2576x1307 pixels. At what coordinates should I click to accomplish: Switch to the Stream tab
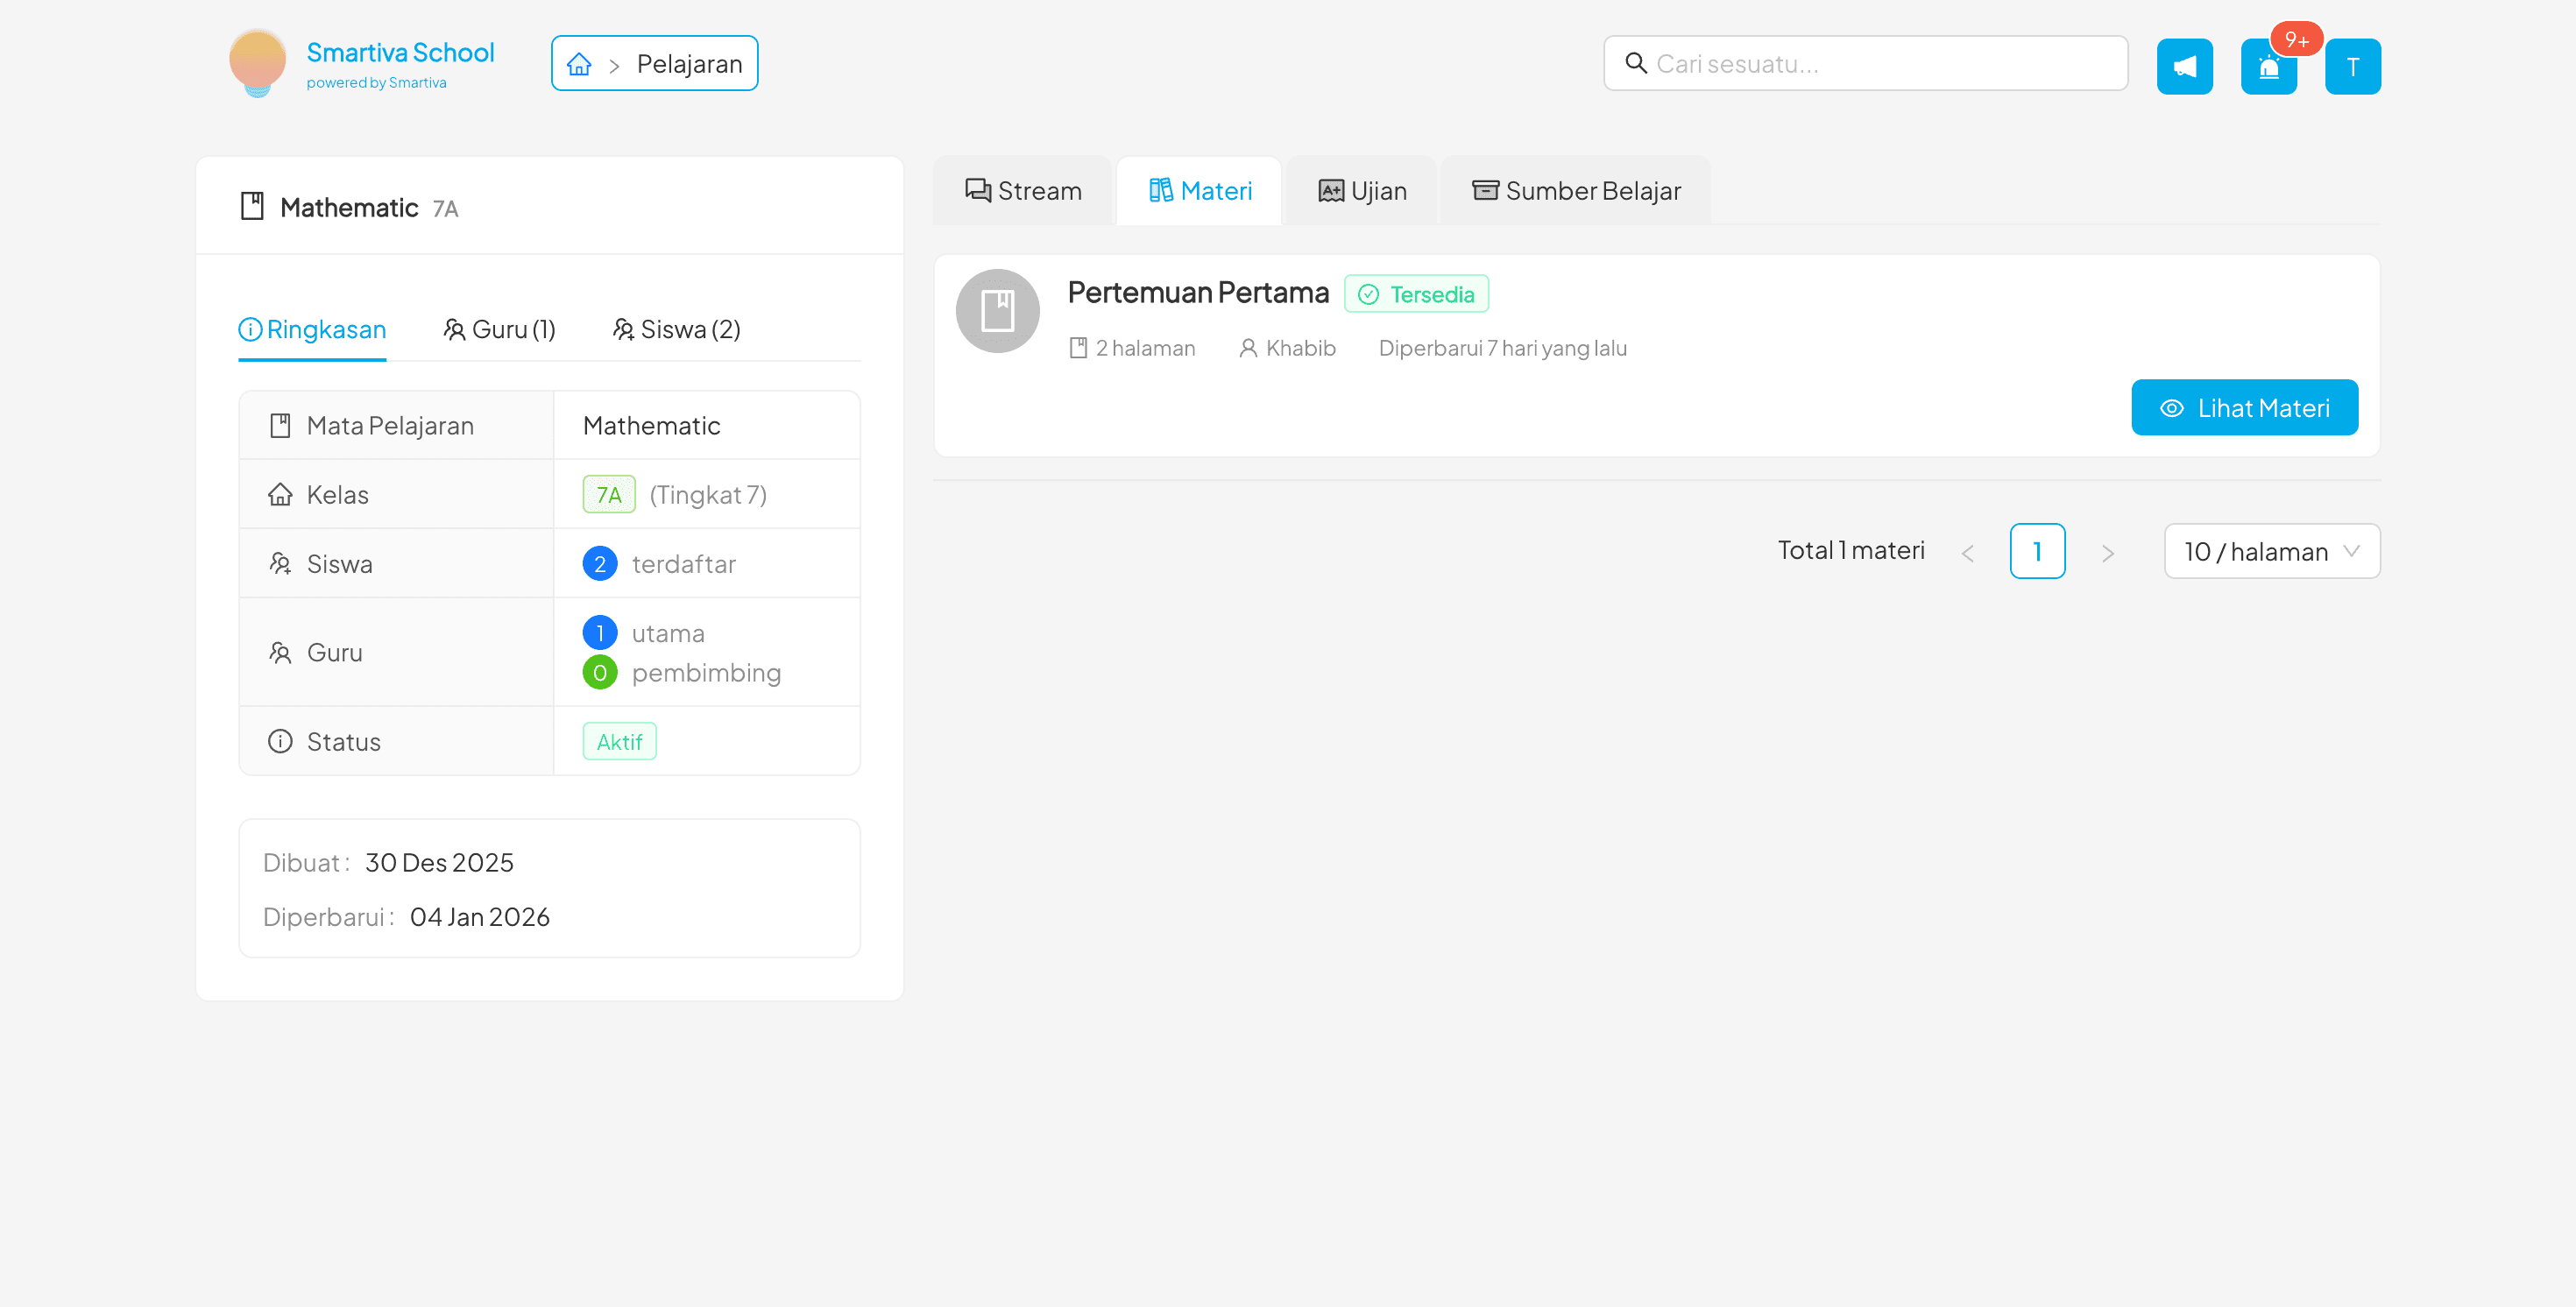1022,190
